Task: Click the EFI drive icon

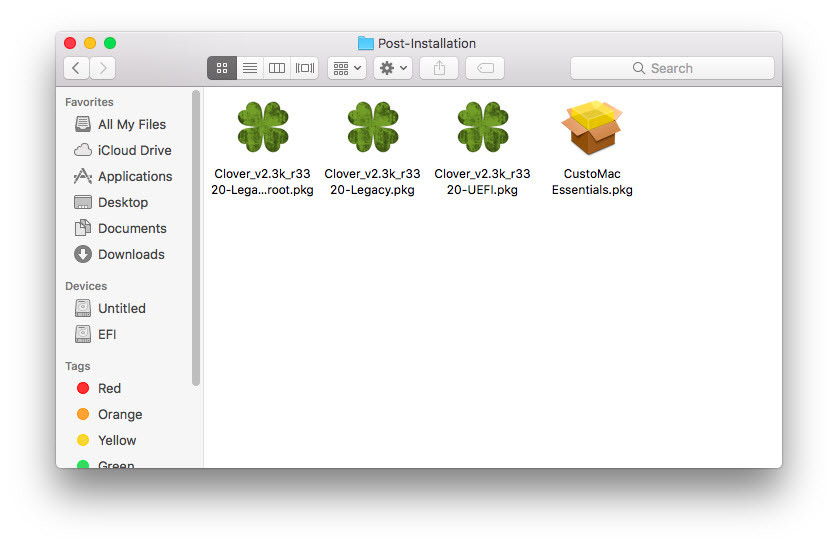Action: [x=83, y=334]
